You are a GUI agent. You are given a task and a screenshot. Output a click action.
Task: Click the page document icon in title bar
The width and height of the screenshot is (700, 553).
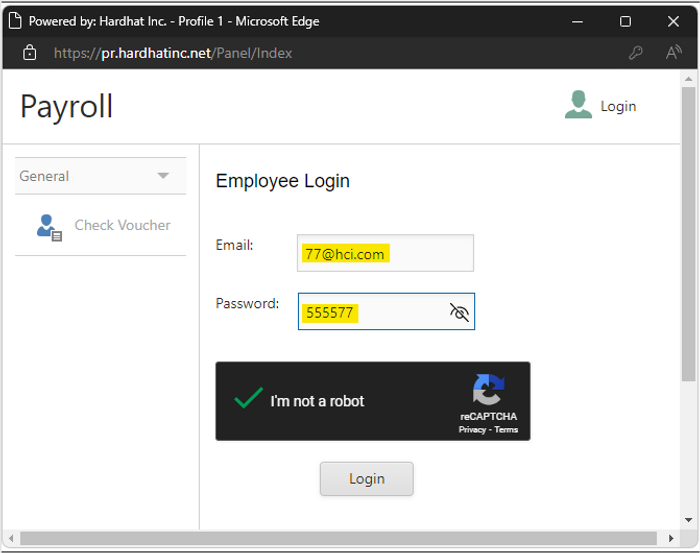(15, 21)
